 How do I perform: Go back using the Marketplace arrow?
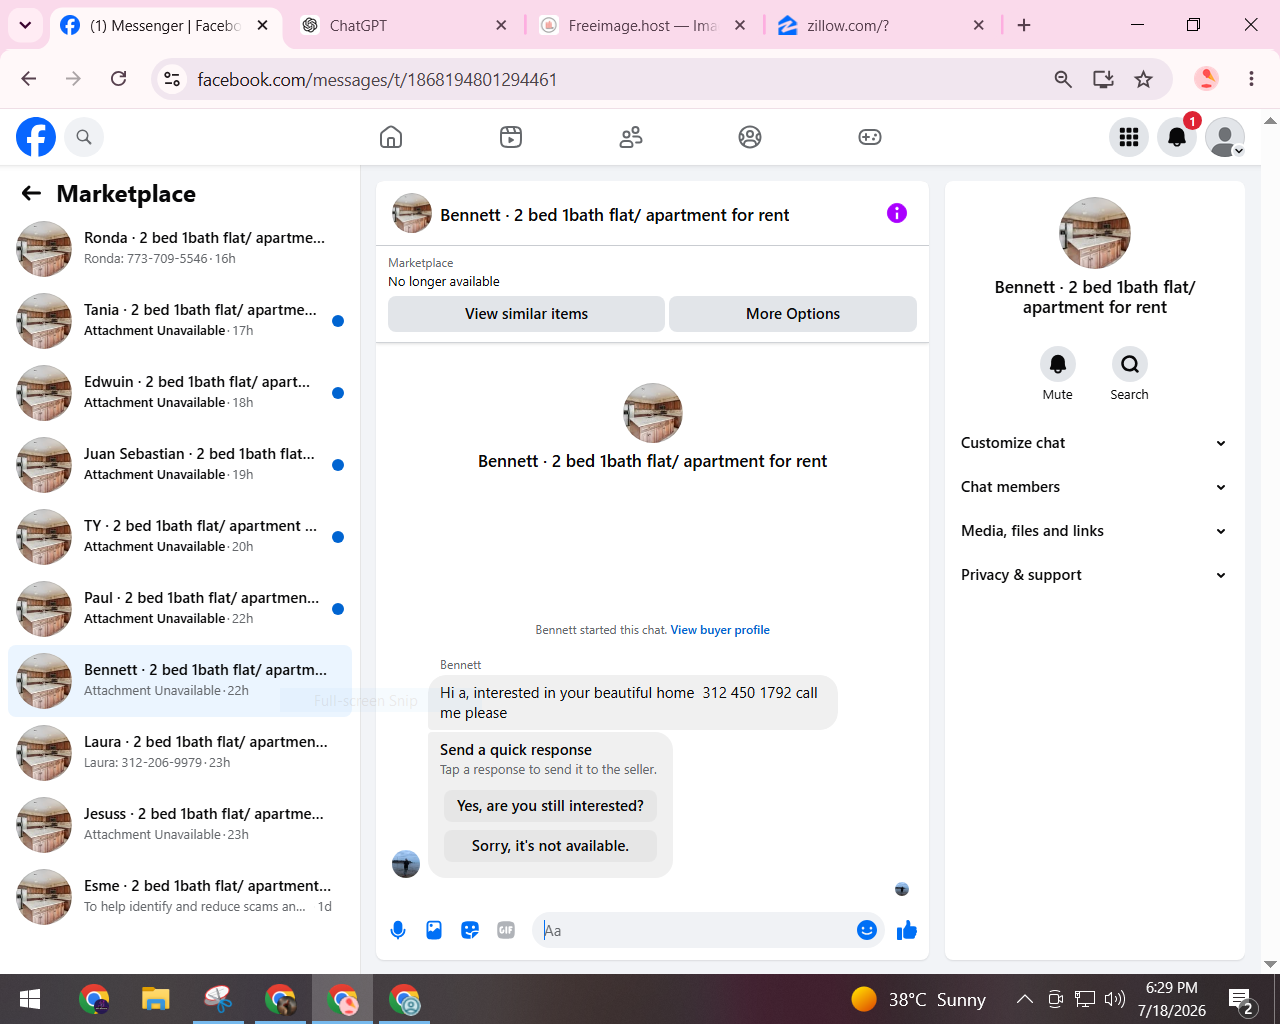coord(32,194)
